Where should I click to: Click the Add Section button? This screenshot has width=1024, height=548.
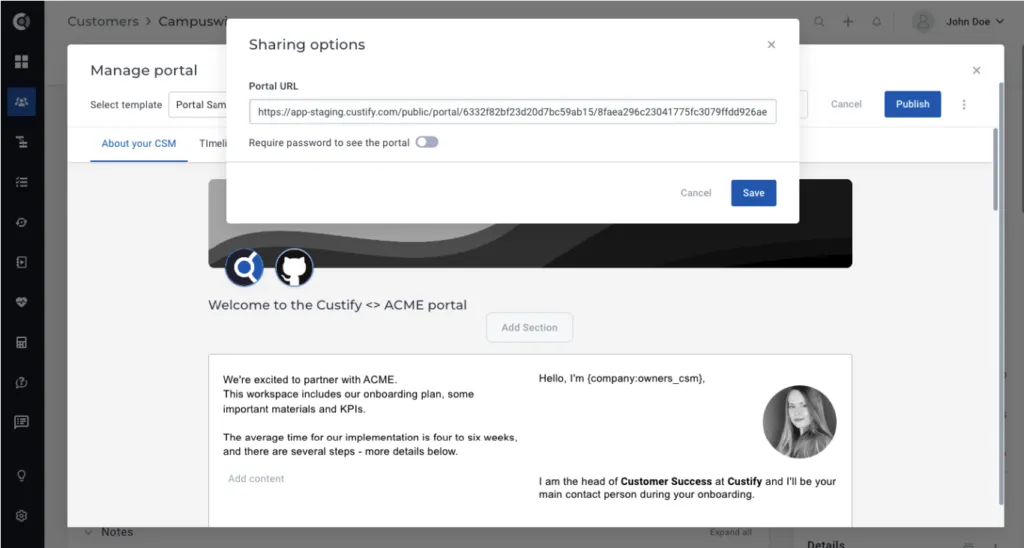(530, 327)
